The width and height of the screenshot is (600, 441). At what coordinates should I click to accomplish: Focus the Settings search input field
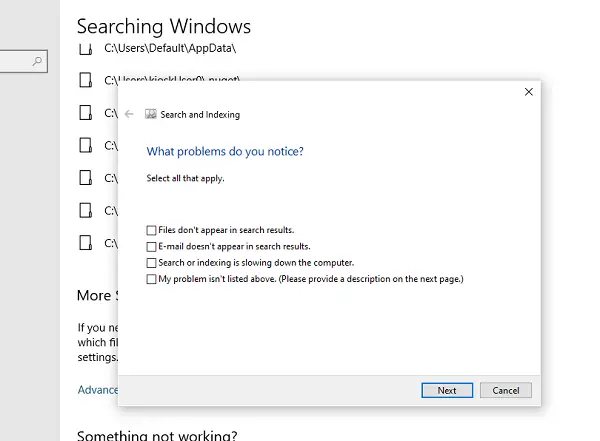pyautogui.click(x=16, y=62)
